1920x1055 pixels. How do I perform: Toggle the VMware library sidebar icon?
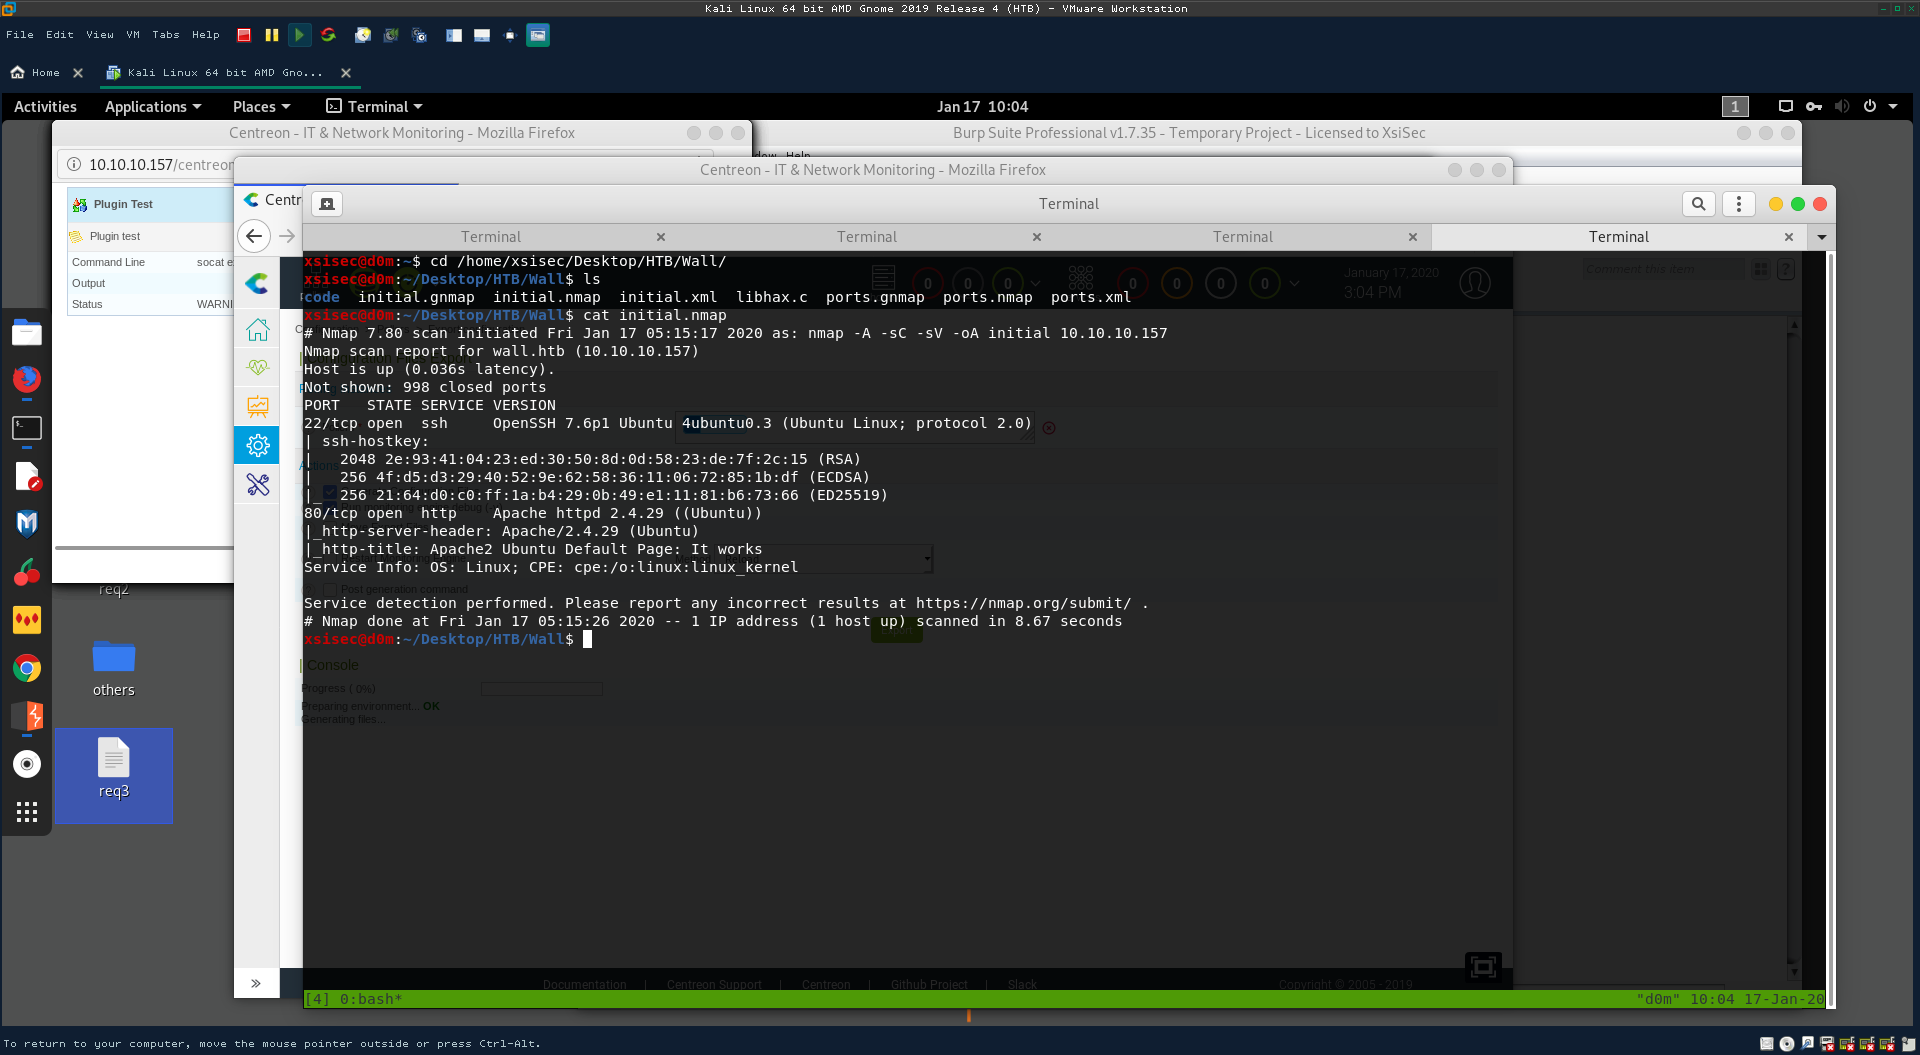point(454,35)
